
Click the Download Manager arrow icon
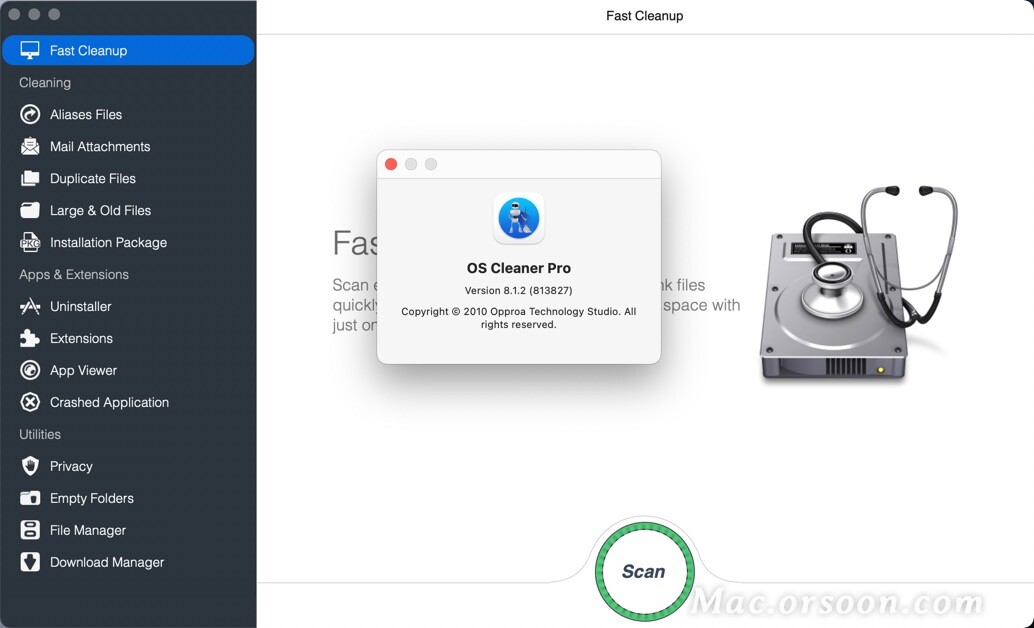pyautogui.click(x=30, y=562)
